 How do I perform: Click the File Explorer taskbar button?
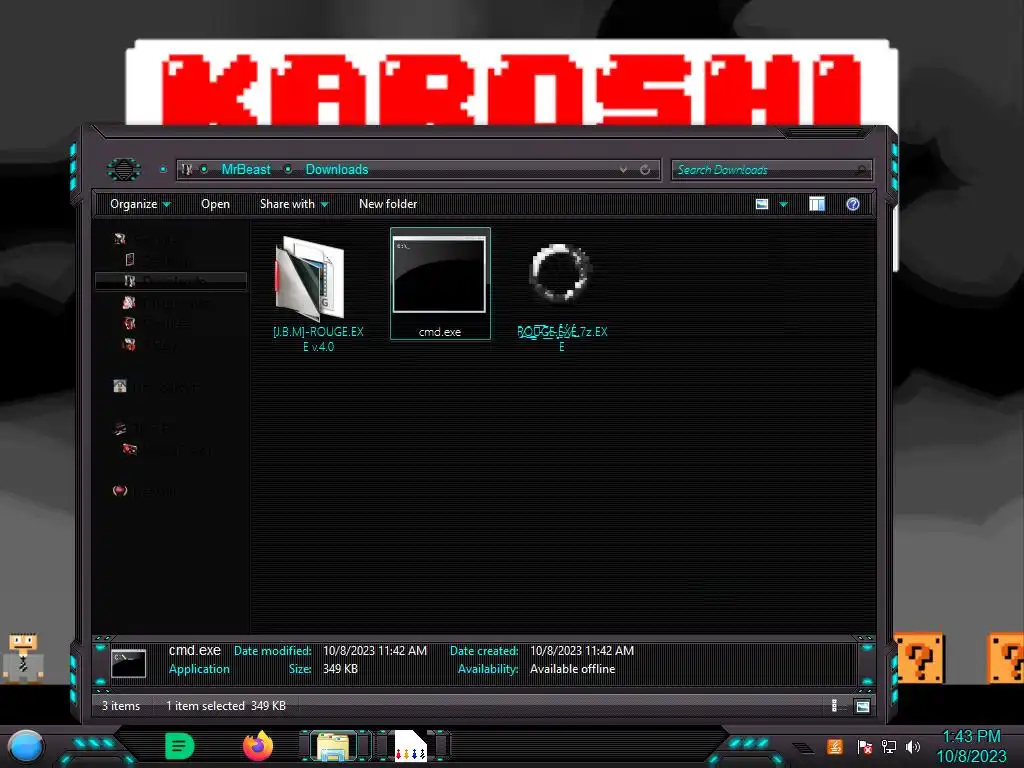coord(332,746)
